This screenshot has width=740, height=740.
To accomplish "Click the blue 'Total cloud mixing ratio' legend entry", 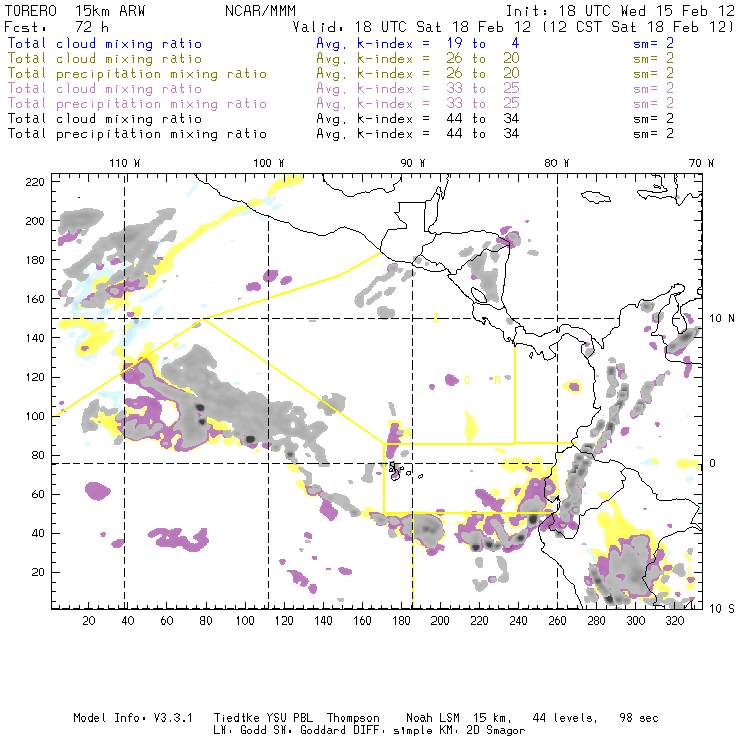I will tap(105, 44).
